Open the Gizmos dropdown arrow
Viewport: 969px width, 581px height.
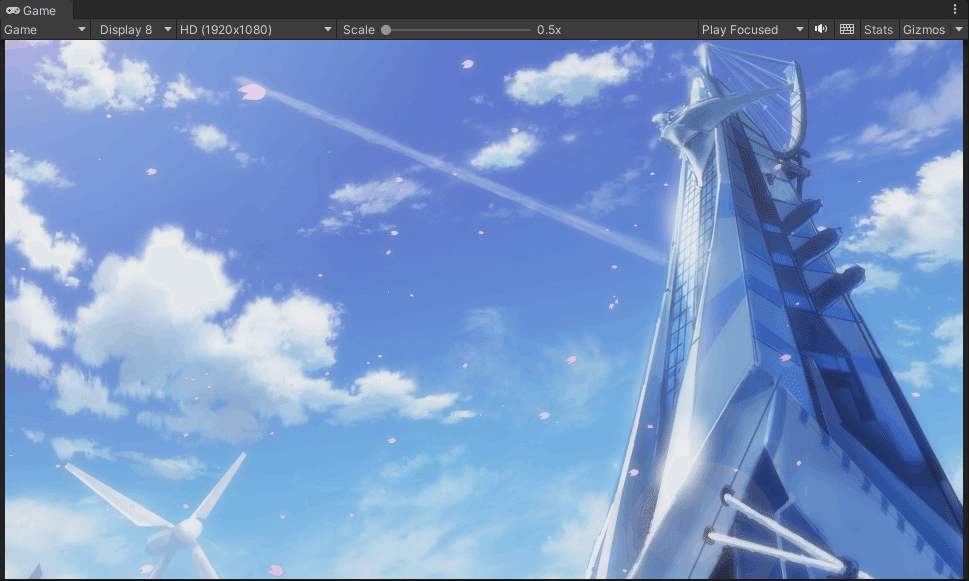click(x=959, y=30)
